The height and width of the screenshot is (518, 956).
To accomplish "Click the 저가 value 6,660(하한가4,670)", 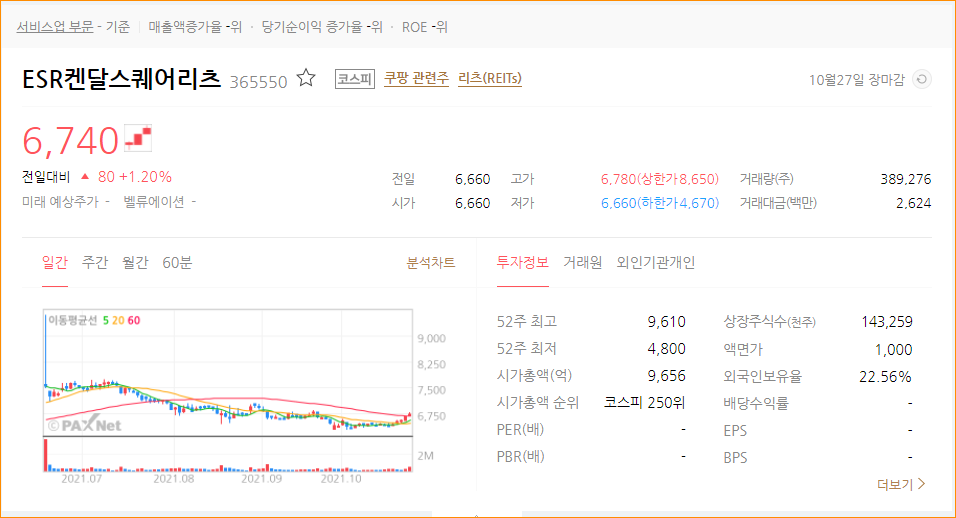I will click(x=660, y=203).
